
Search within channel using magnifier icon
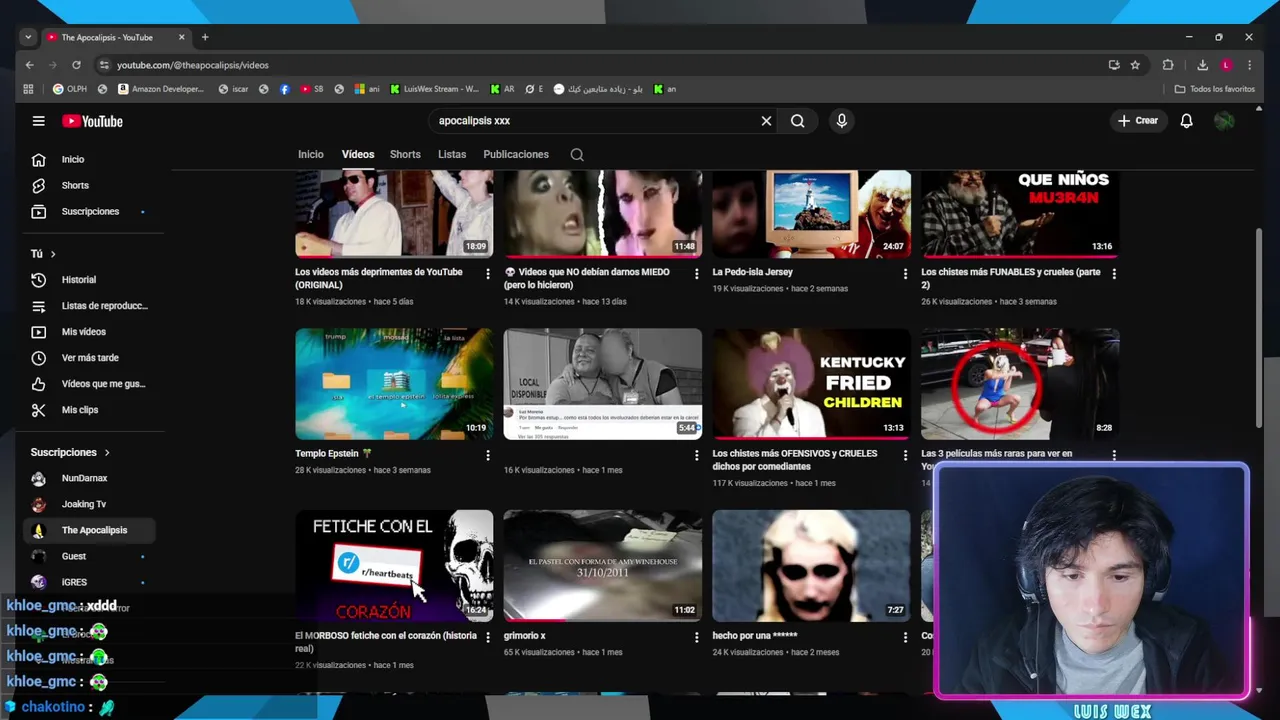(x=577, y=154)
